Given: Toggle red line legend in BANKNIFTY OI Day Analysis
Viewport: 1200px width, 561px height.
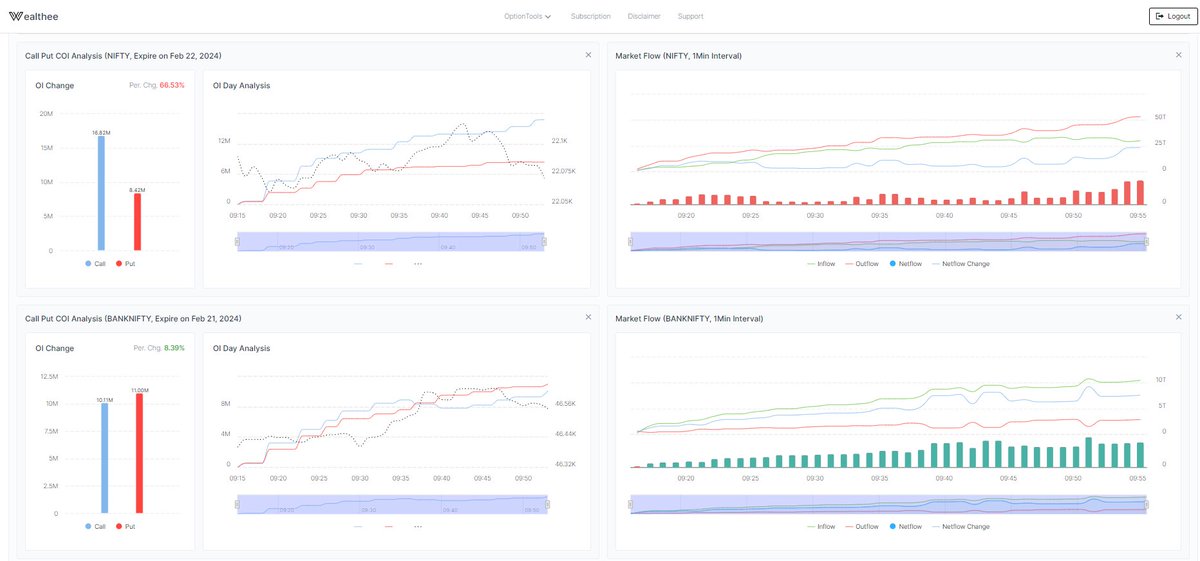Looking at the screenshot, I should (389, 526).
